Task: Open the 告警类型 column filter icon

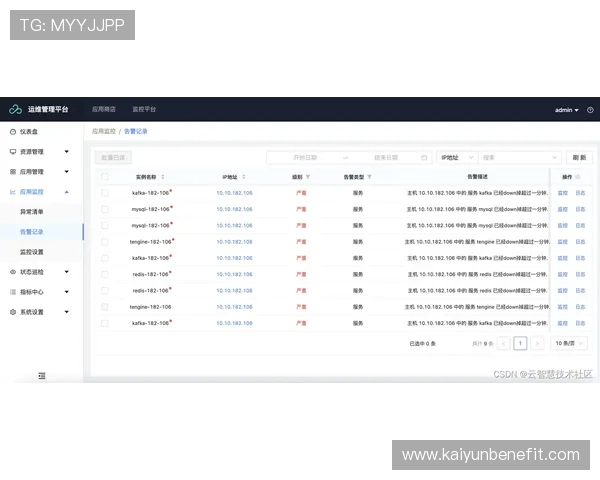Action: pyautogui.click(x=369, y=177)
